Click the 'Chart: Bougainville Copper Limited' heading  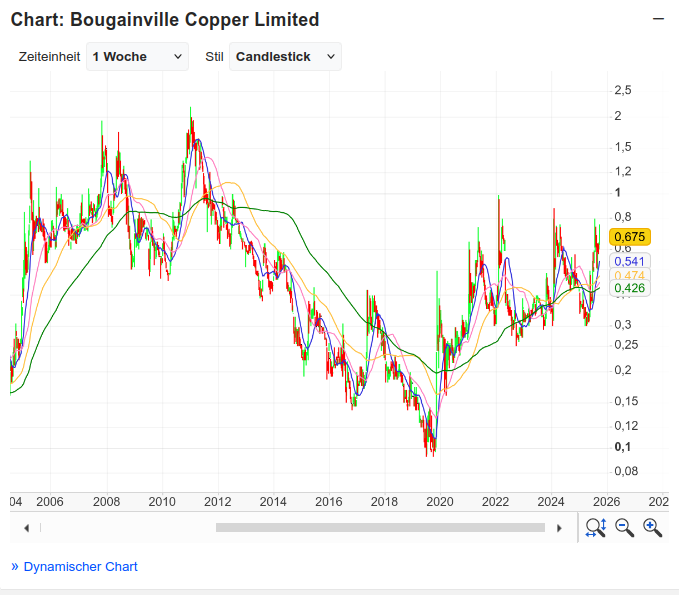point(165,20)
